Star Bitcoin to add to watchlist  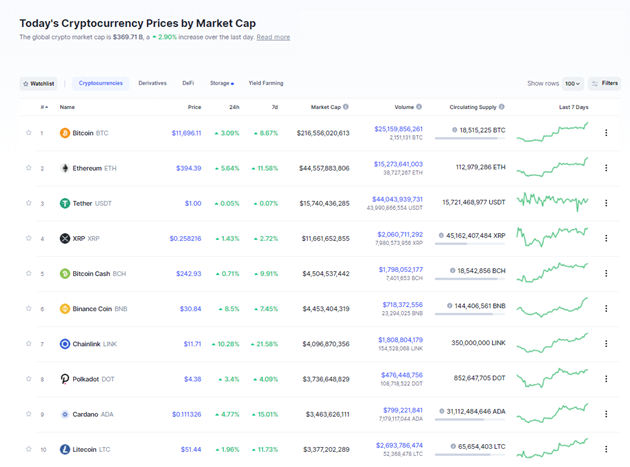coord(29,133)
